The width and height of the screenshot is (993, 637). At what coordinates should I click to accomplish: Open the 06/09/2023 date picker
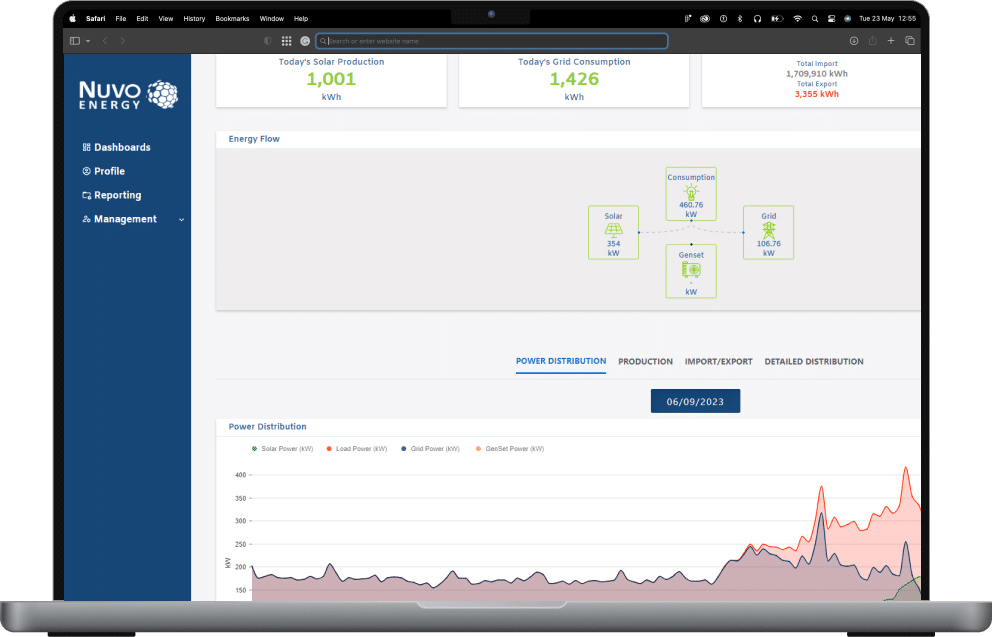pyautogui.click(x=695, y=401)
